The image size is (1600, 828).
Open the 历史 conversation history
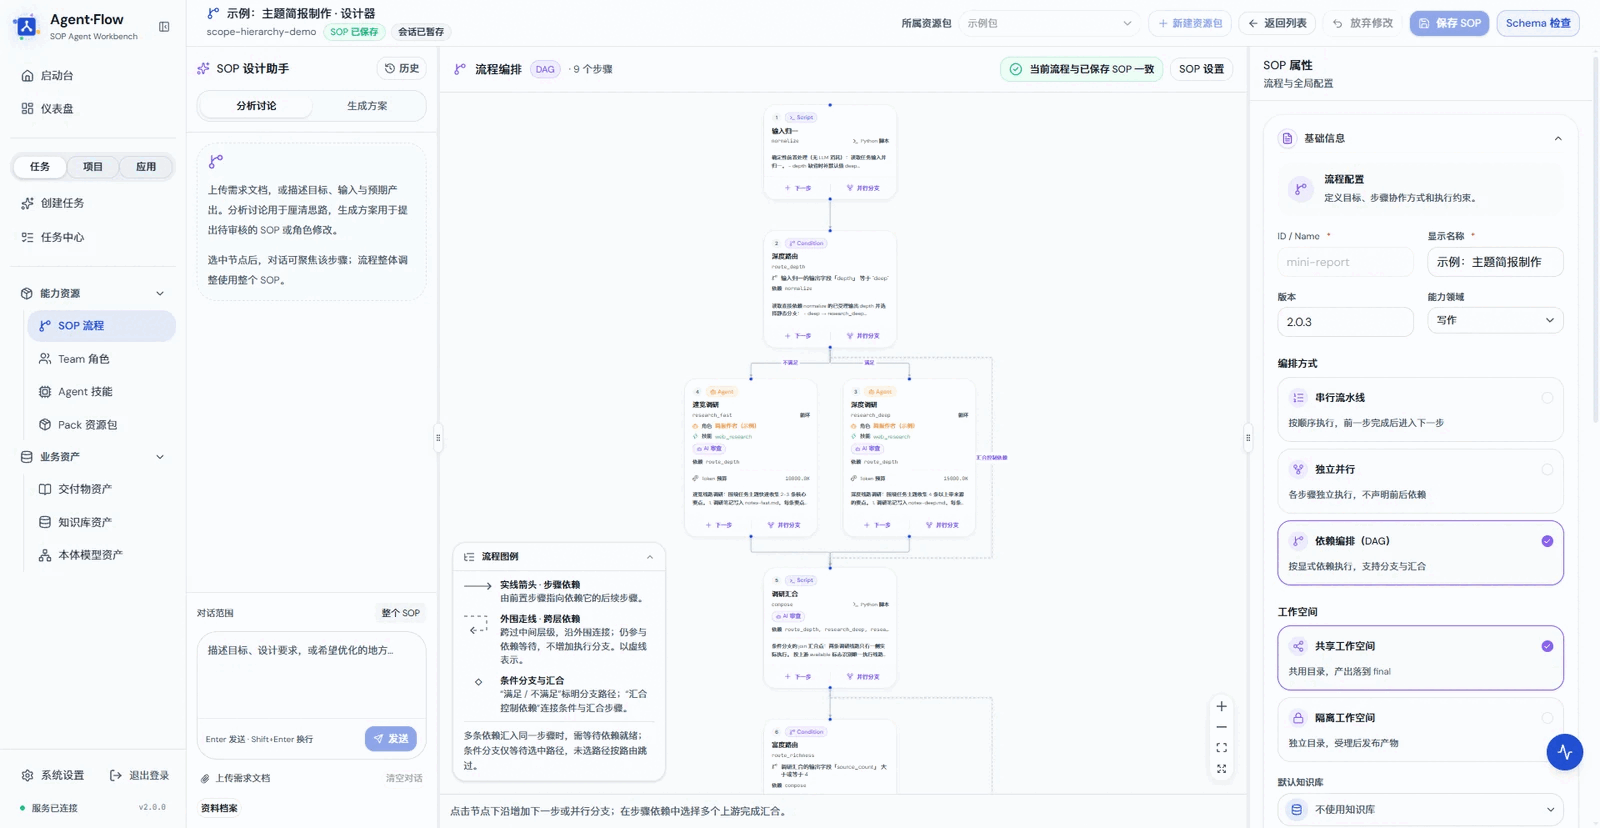click(x=402, y=68)
